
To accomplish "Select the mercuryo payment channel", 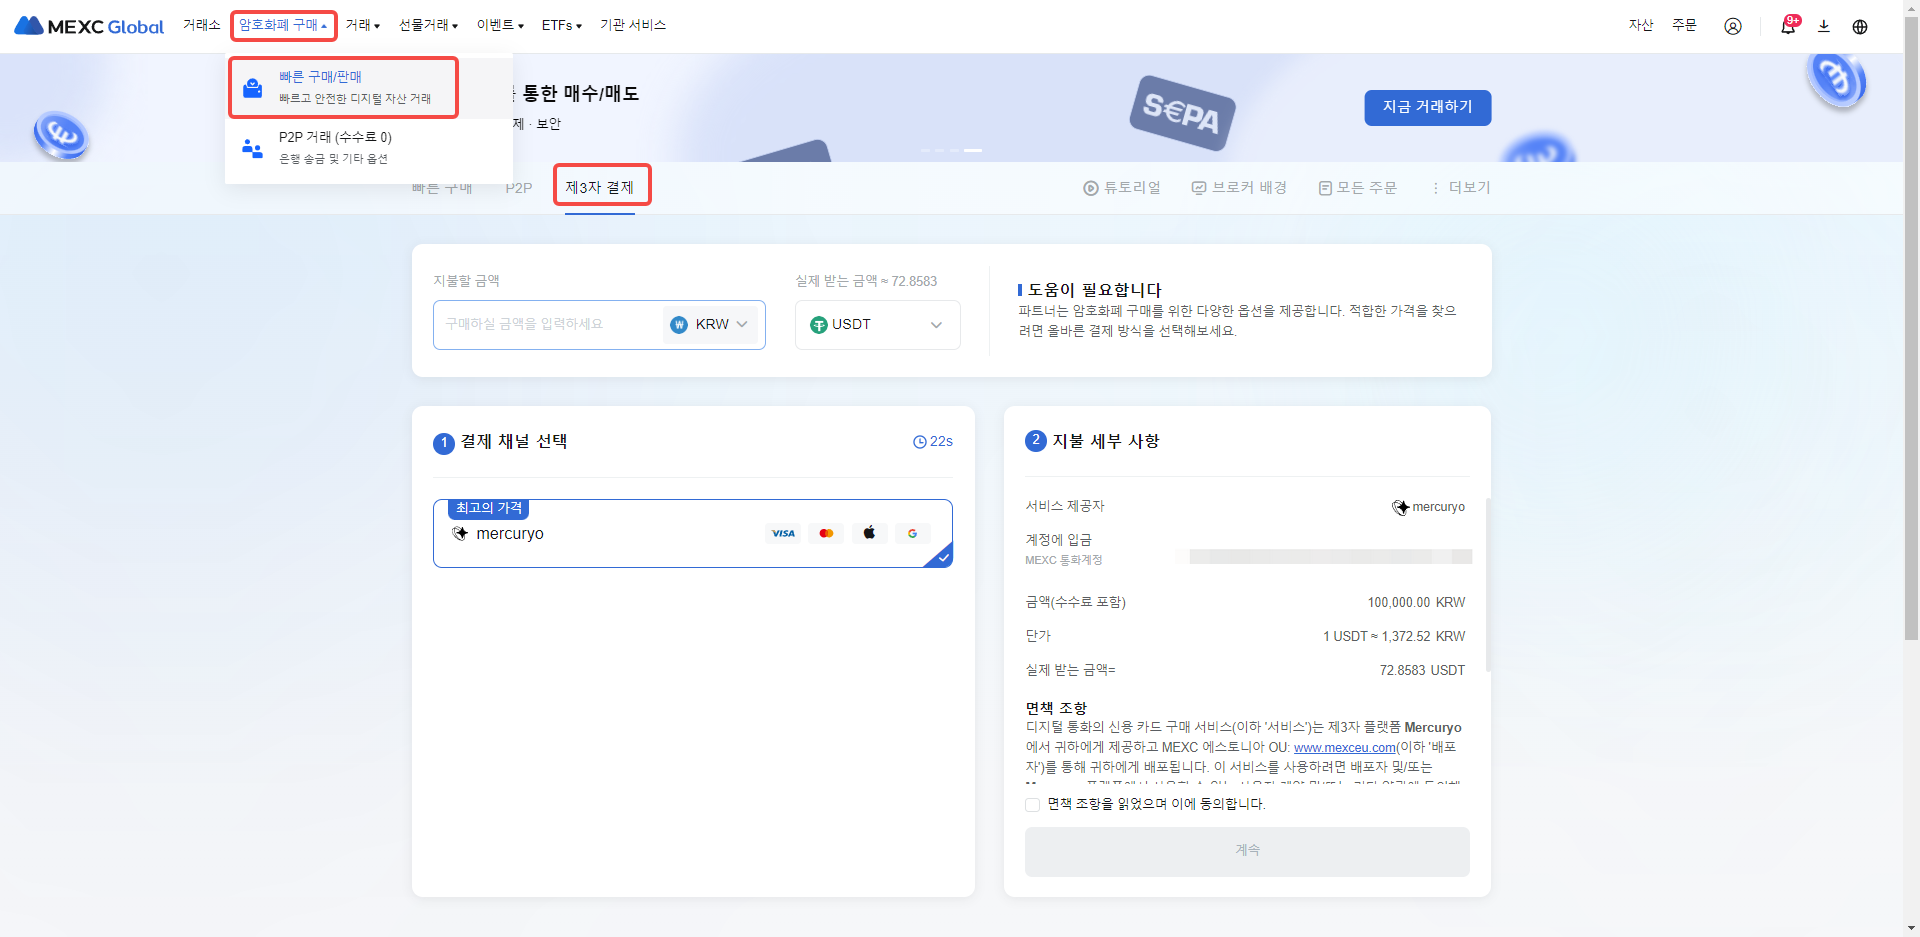I will tap(692, 534).
